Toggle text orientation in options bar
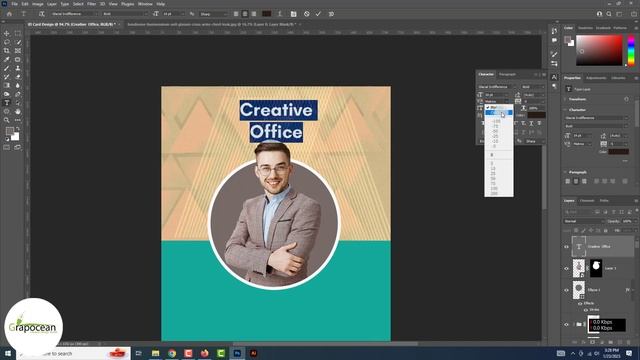 tap(42, 14)
